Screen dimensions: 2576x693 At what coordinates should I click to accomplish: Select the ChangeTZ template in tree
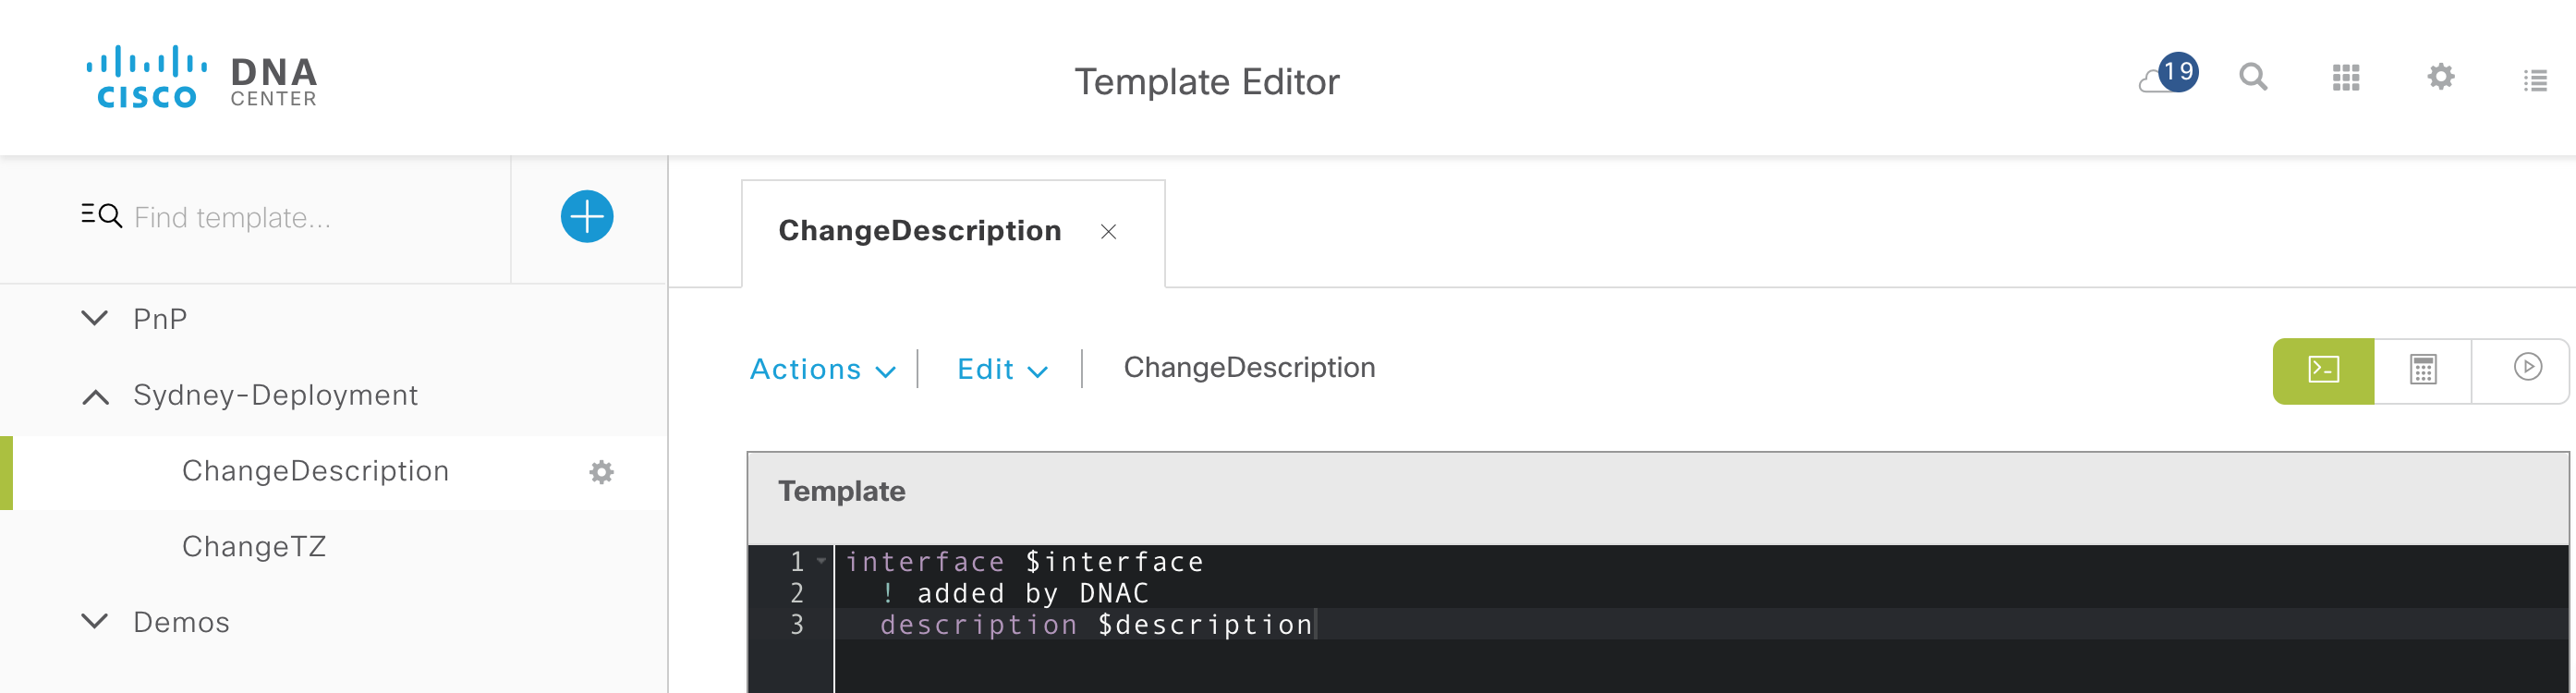pyautogui.click(x=254, y=547)
